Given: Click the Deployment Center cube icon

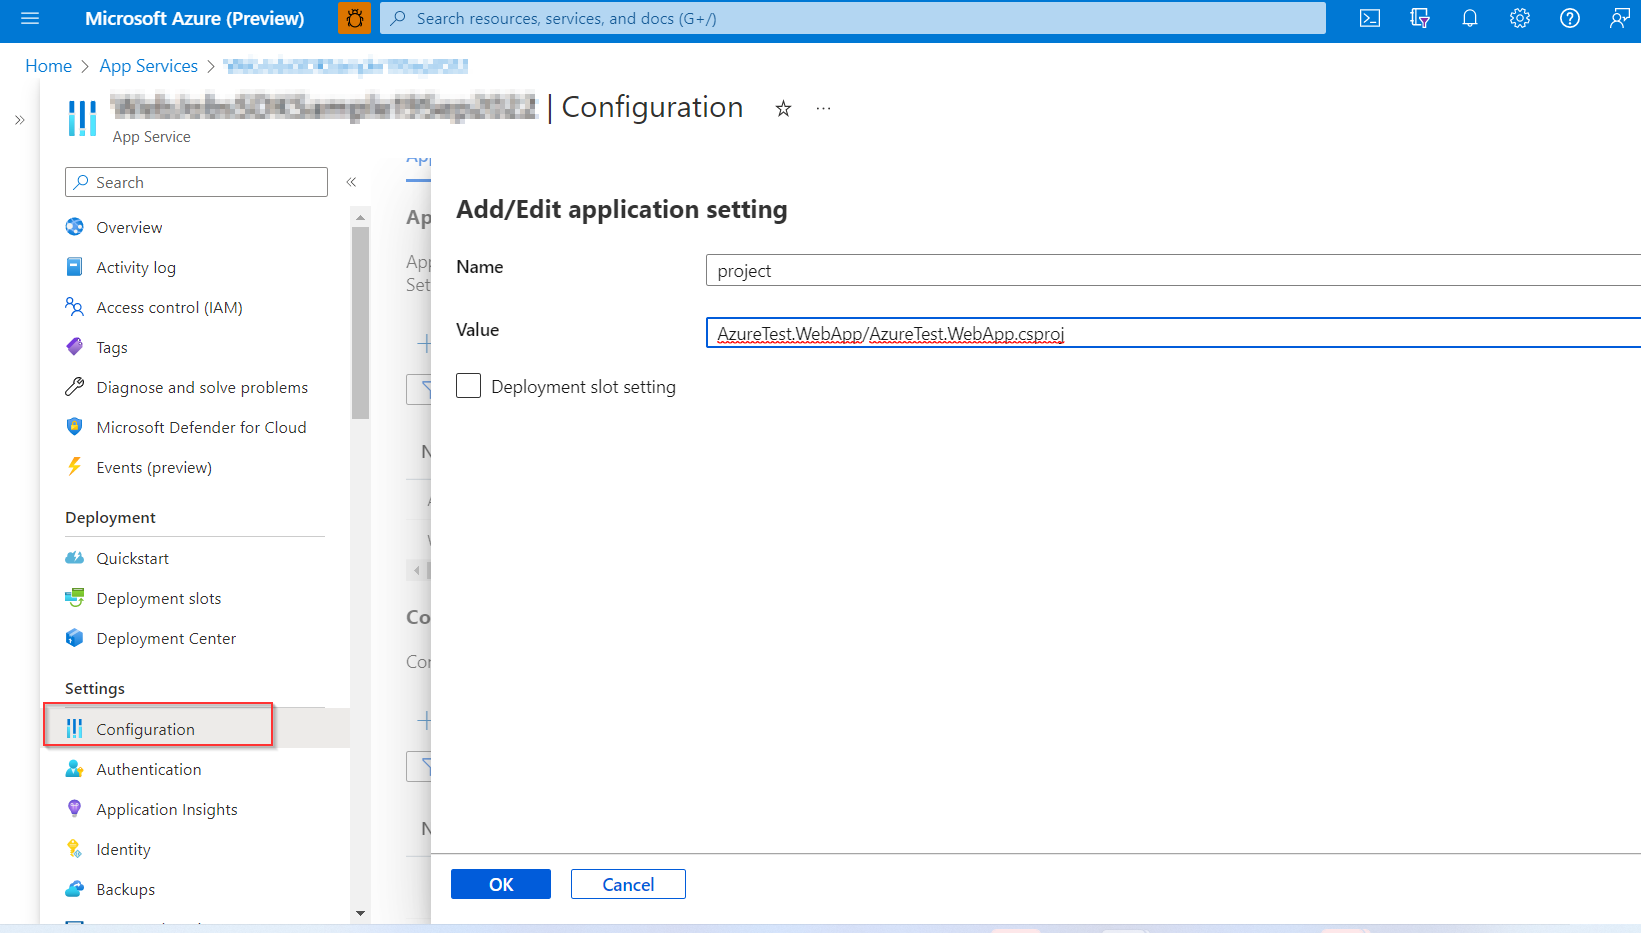Looking at the screenshot, I should (75, 638).
